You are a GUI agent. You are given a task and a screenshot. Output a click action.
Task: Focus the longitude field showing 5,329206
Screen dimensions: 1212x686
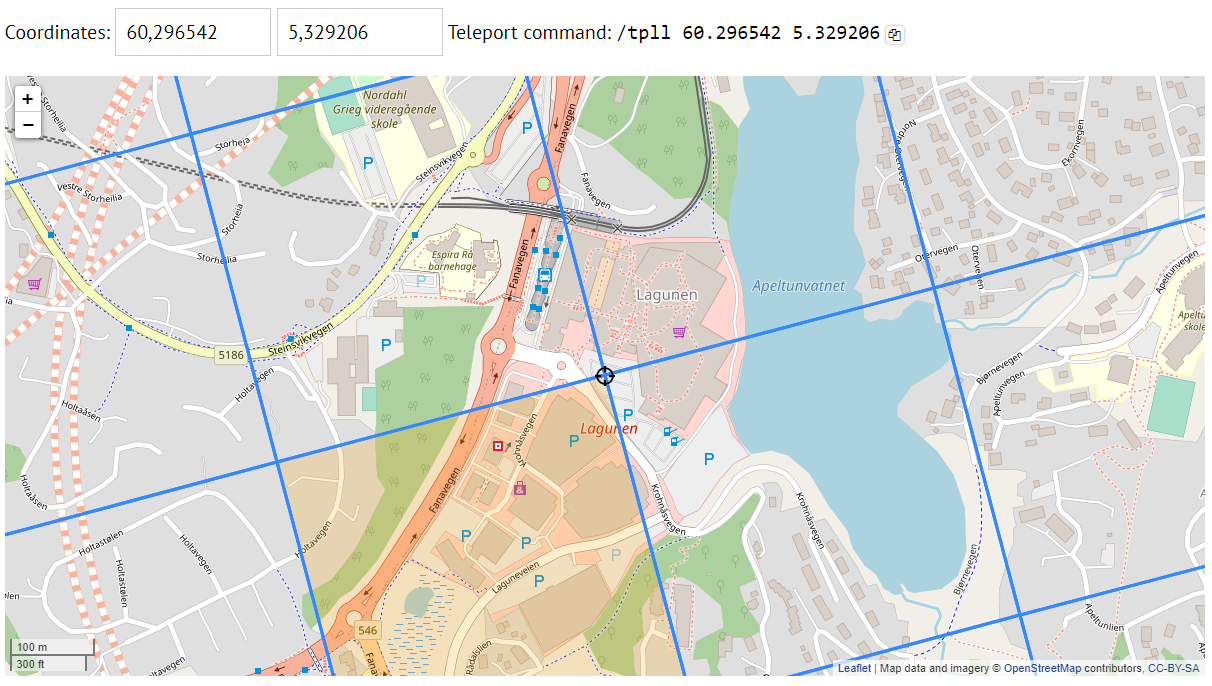coord(359,32)
